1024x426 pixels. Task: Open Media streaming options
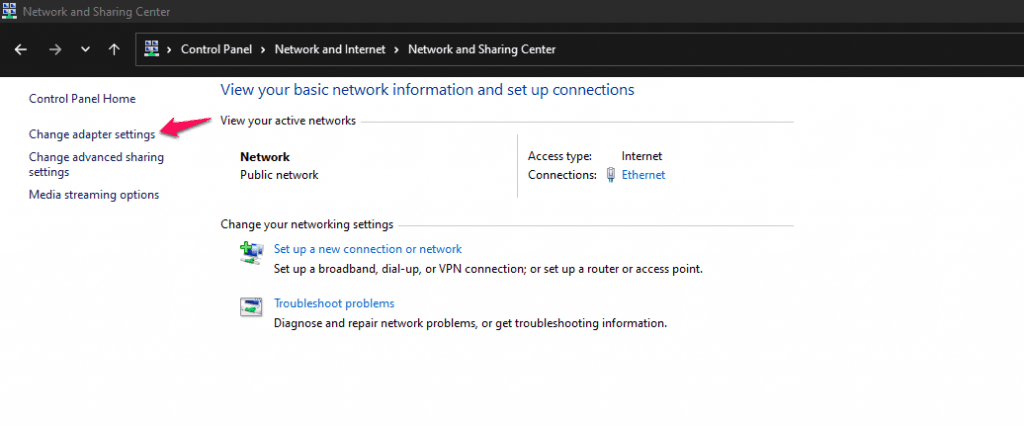pos(94,195)
